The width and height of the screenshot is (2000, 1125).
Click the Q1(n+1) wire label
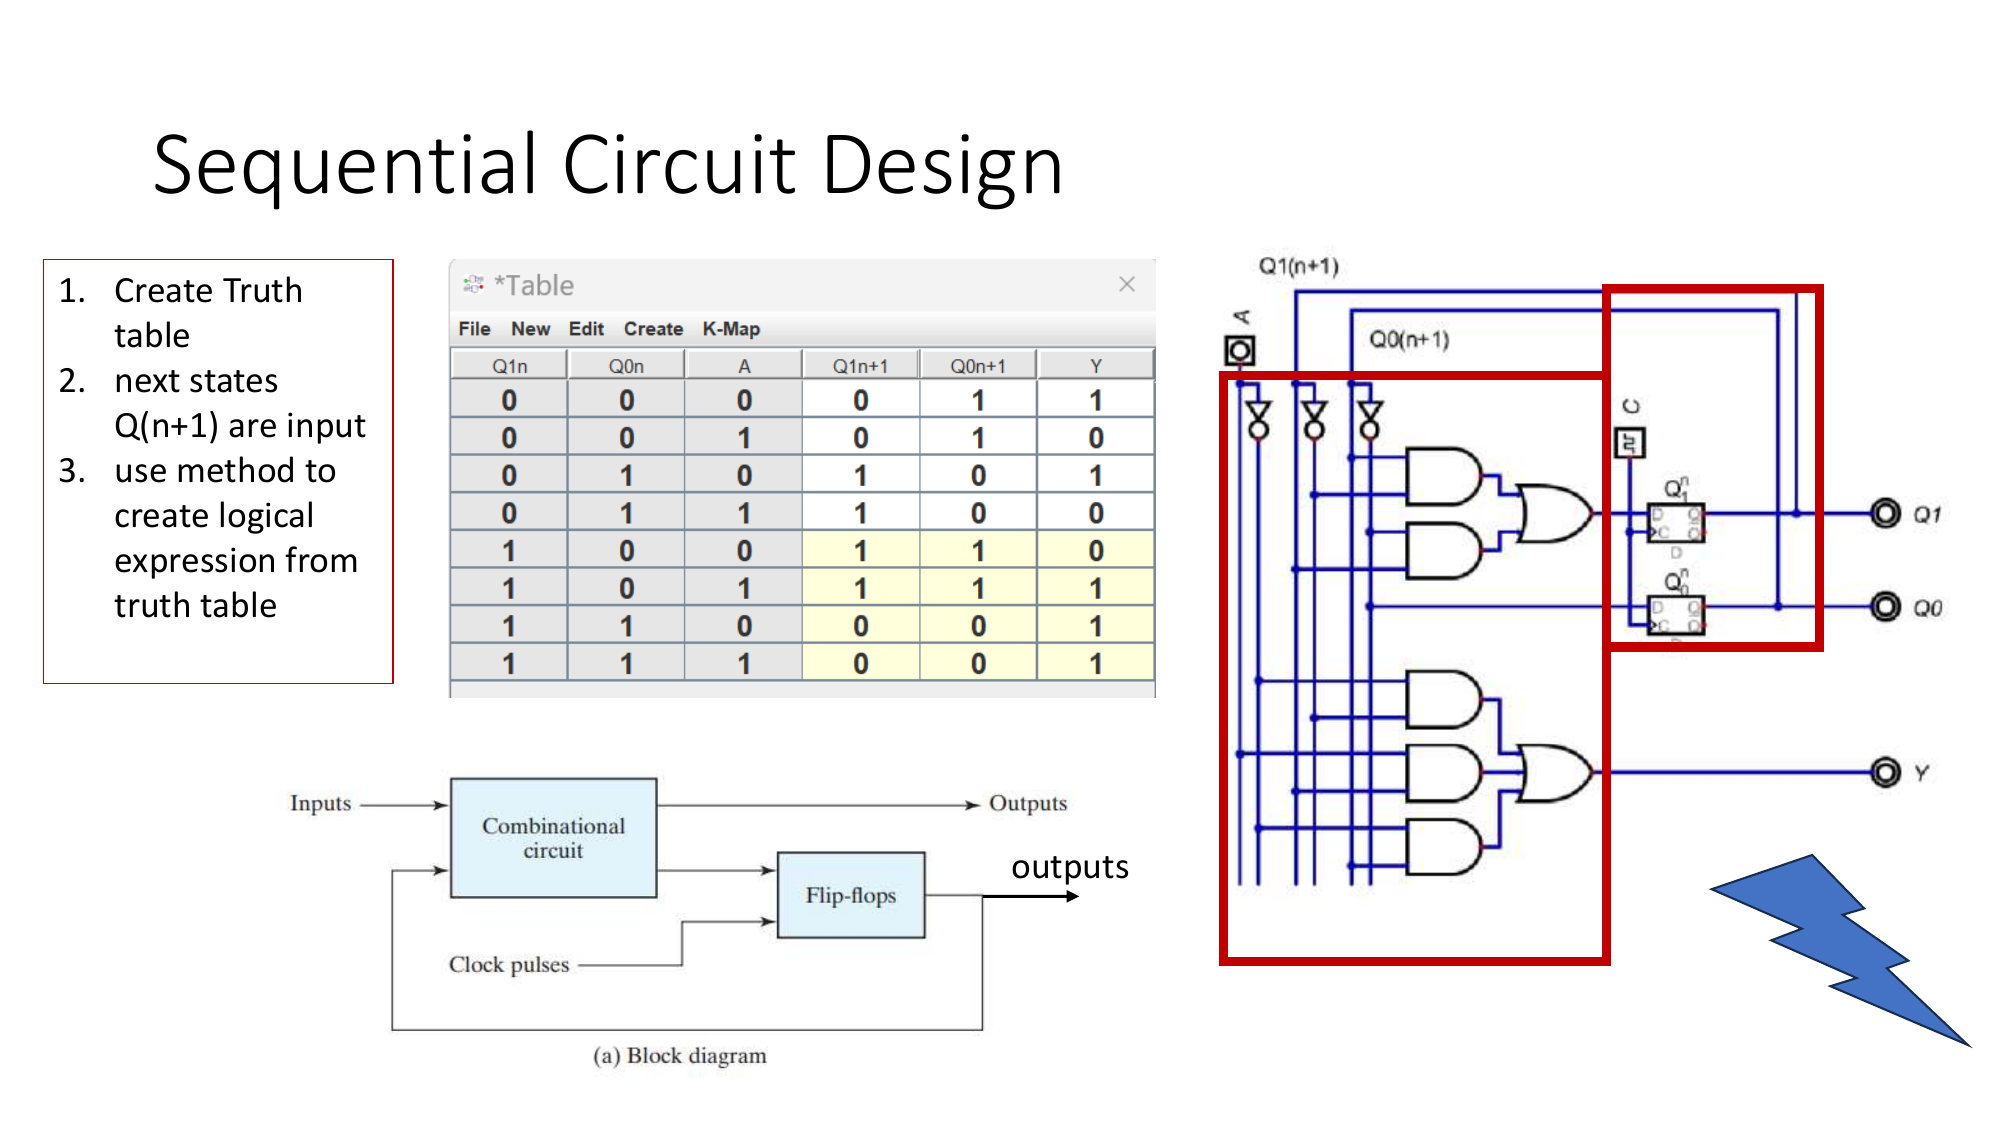click(x=1298, y=266)
